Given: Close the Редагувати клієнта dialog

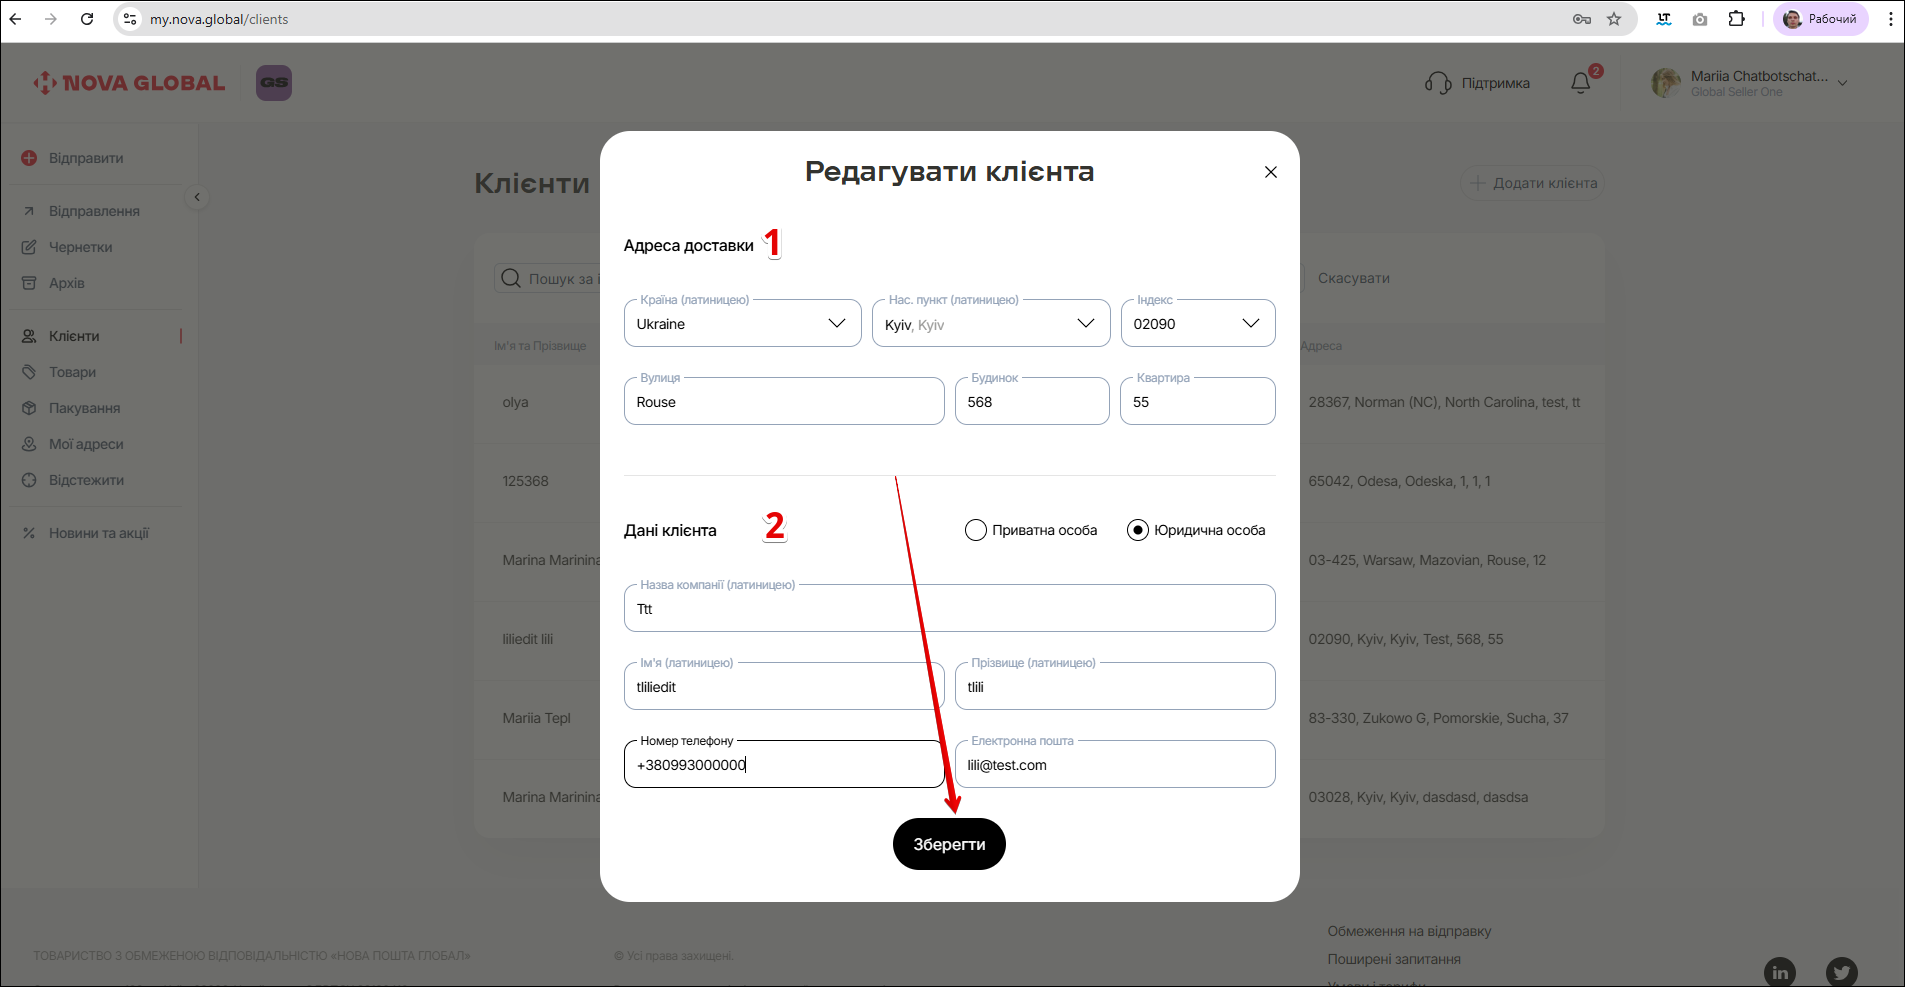Looking at the screenshot, I should [x=1271, y=172].
